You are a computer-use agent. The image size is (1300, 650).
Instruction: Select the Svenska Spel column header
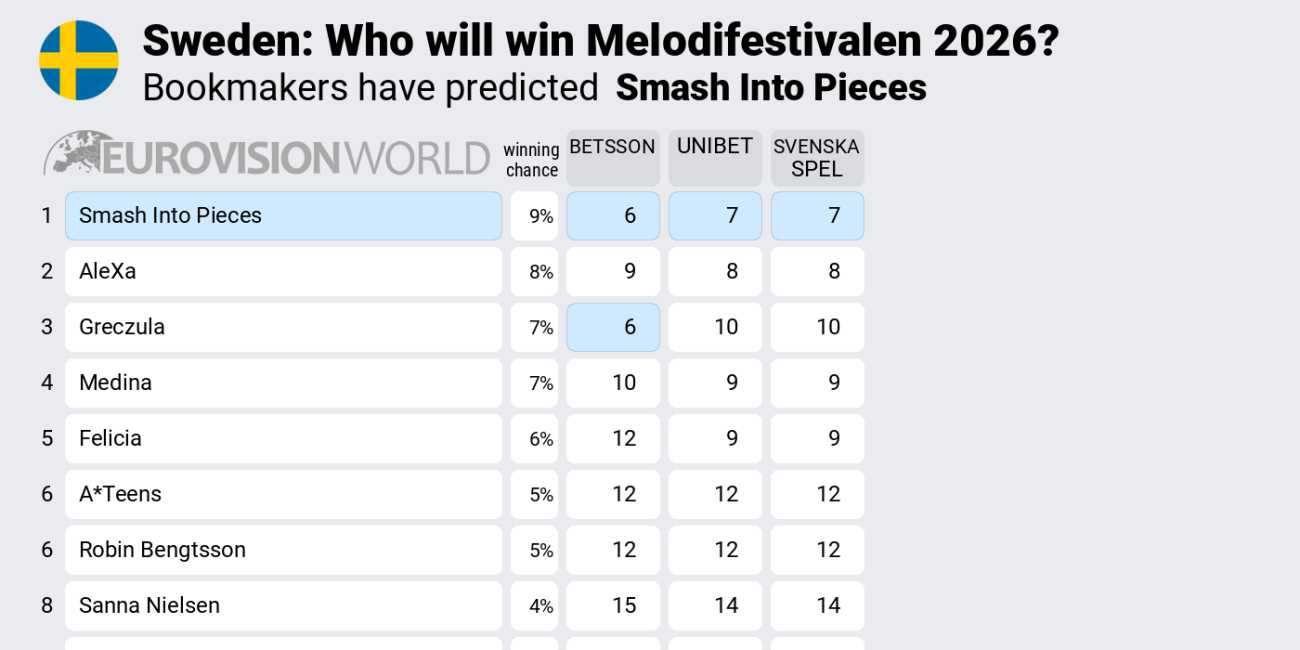(x=816, y=157)
